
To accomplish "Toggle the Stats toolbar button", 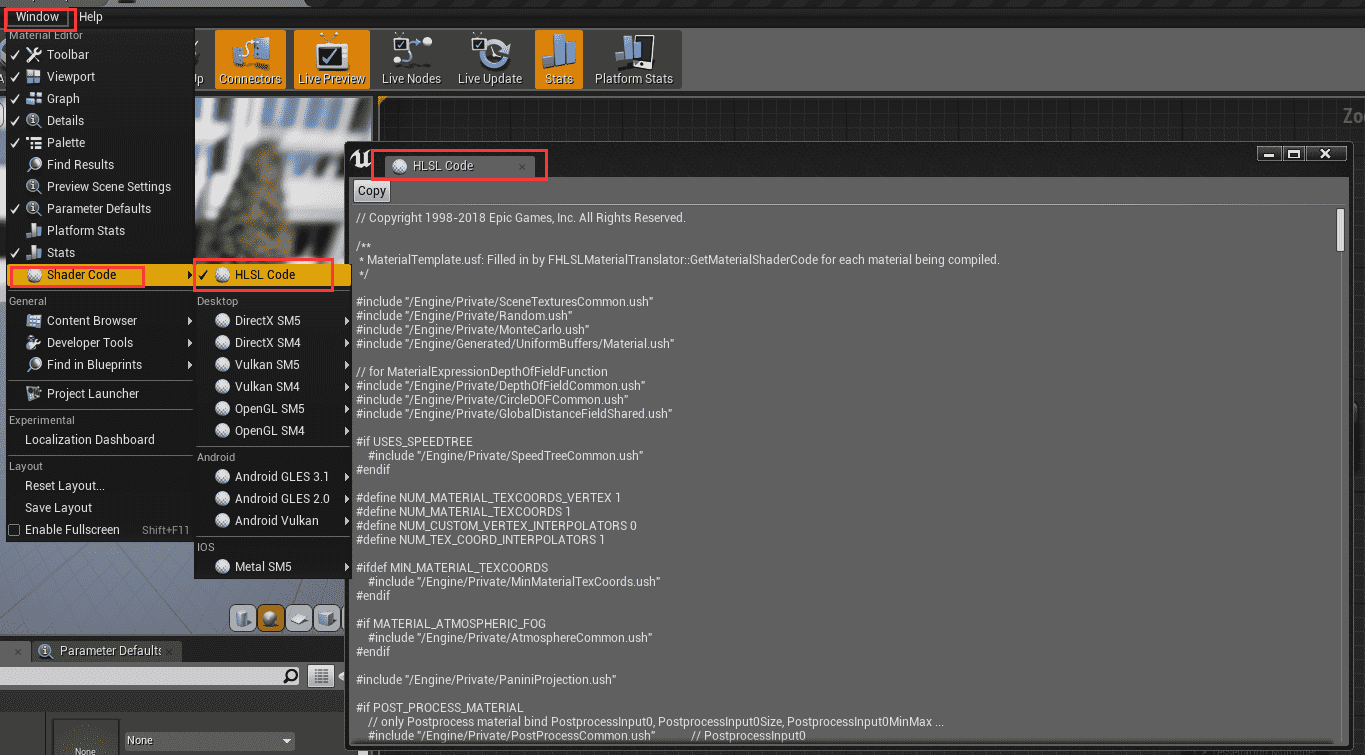I will click(x=559, y=59).
